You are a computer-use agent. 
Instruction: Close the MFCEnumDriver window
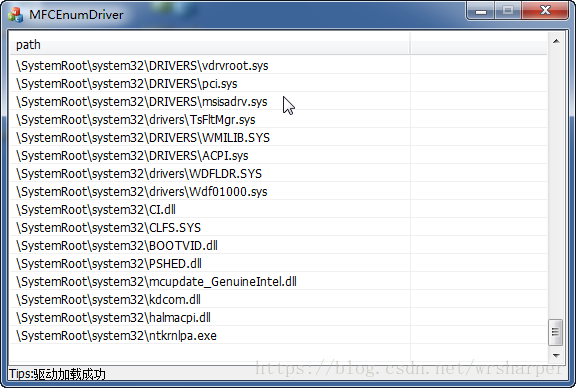point(545,10)
